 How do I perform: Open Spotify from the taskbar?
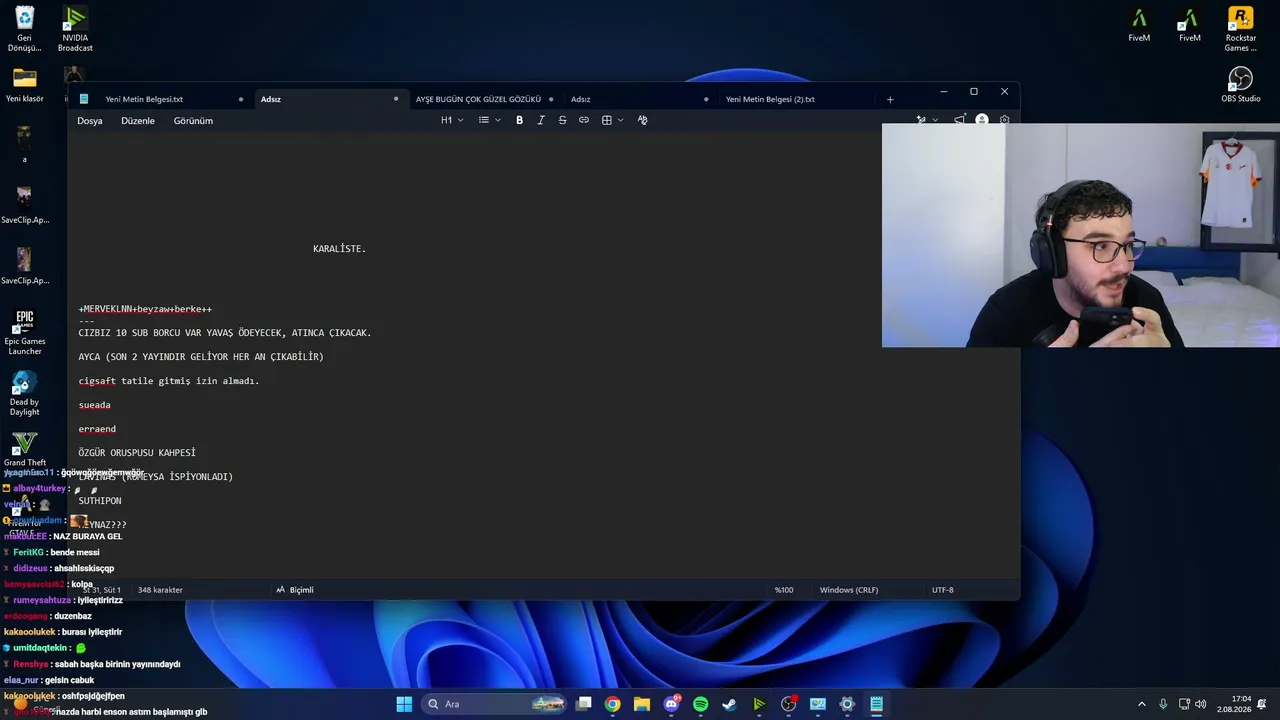(x=700, y=704)
